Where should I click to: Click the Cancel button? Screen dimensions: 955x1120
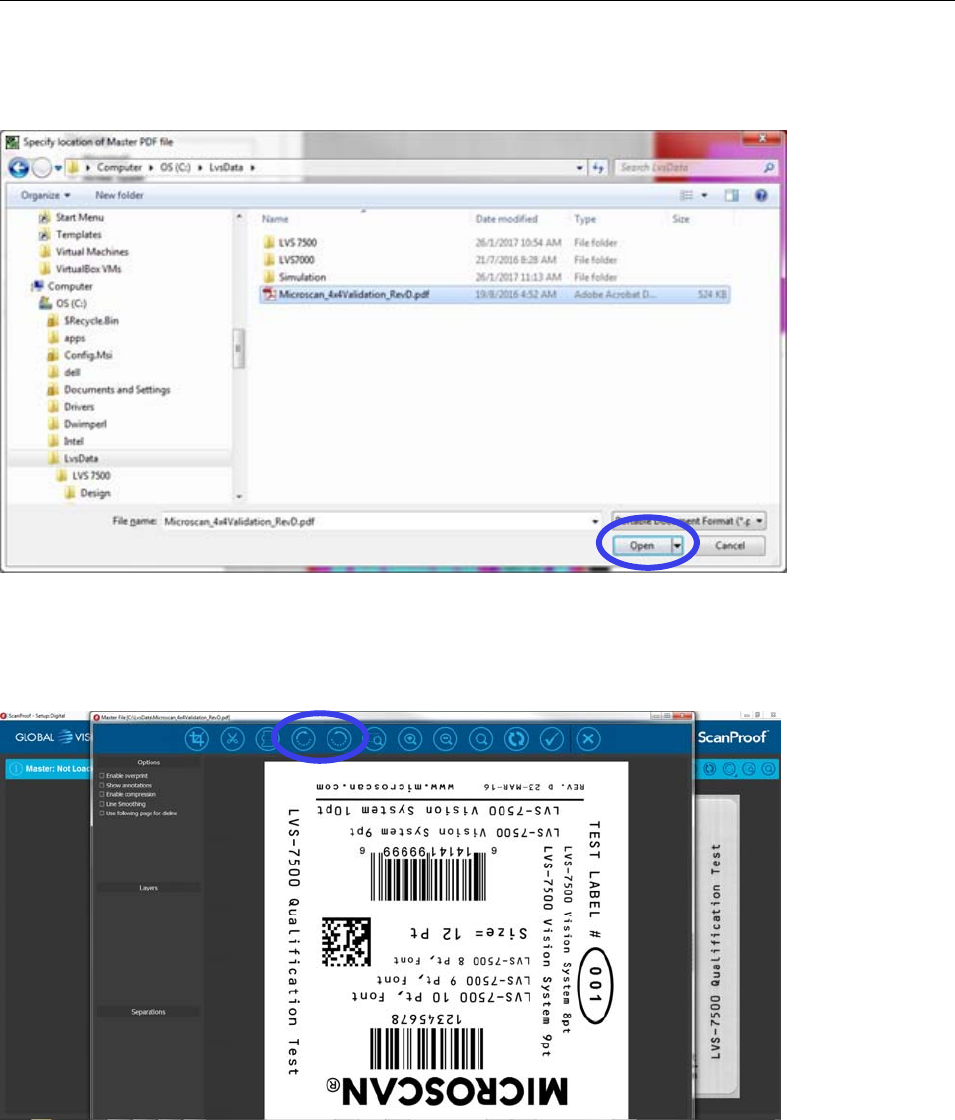pyautogui.click(x=730, y=546)
